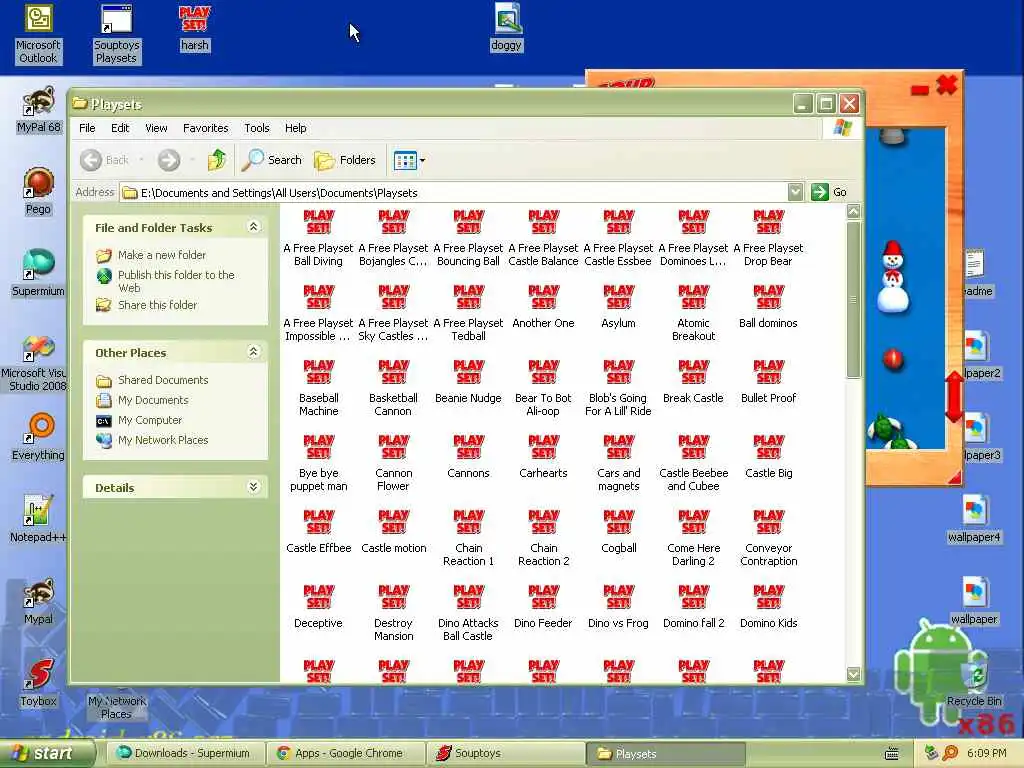This screenshot has width=1024, height=768.
Task: Select the Notepad++ desktop icon
Action: pos(38,519)
